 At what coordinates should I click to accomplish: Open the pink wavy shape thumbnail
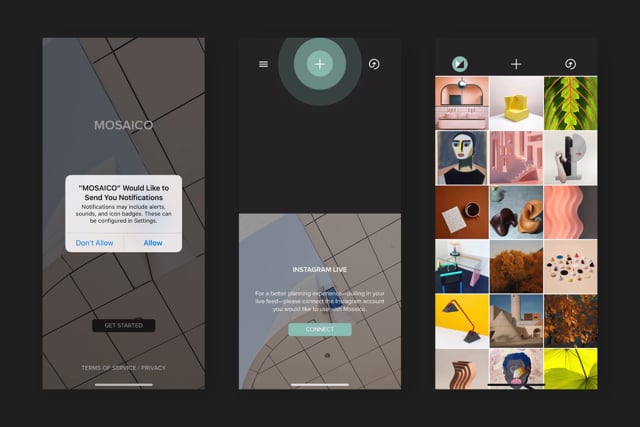(x=571, y=212)
